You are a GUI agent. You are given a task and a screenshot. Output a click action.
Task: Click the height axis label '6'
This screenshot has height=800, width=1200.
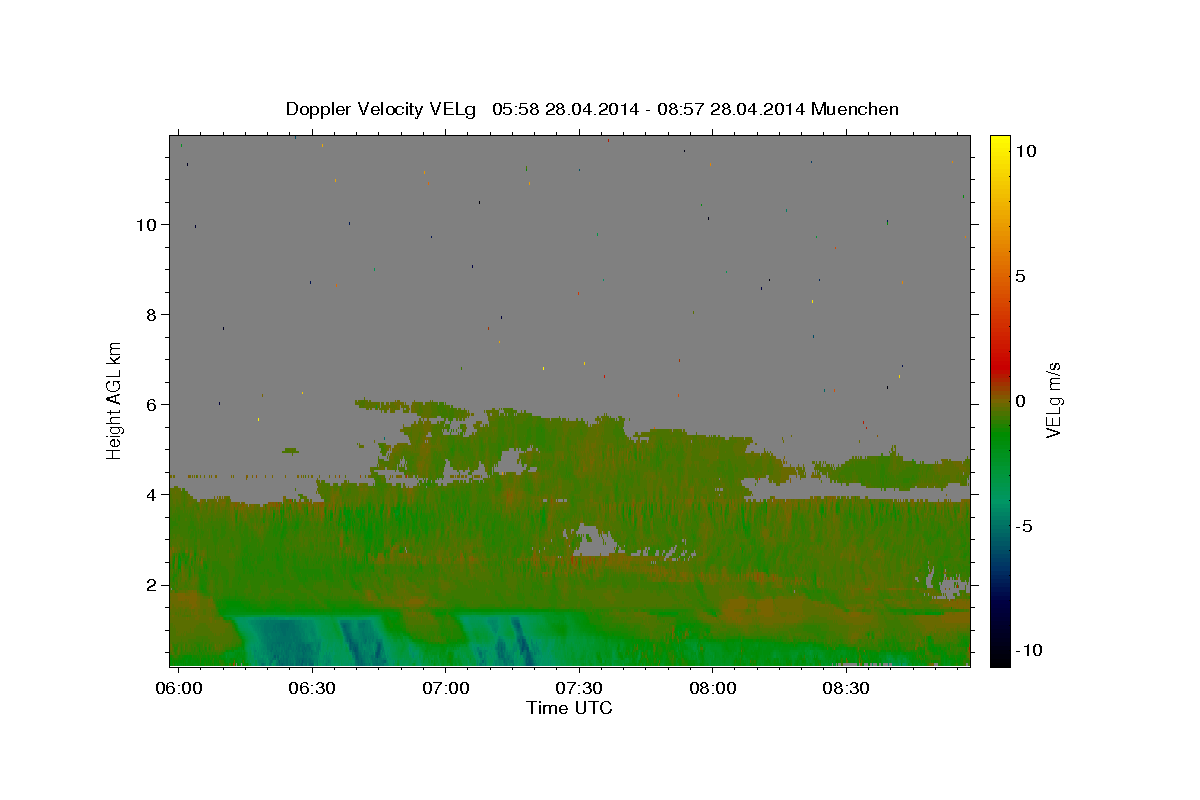pyautogui.click(x=151, y=404)
